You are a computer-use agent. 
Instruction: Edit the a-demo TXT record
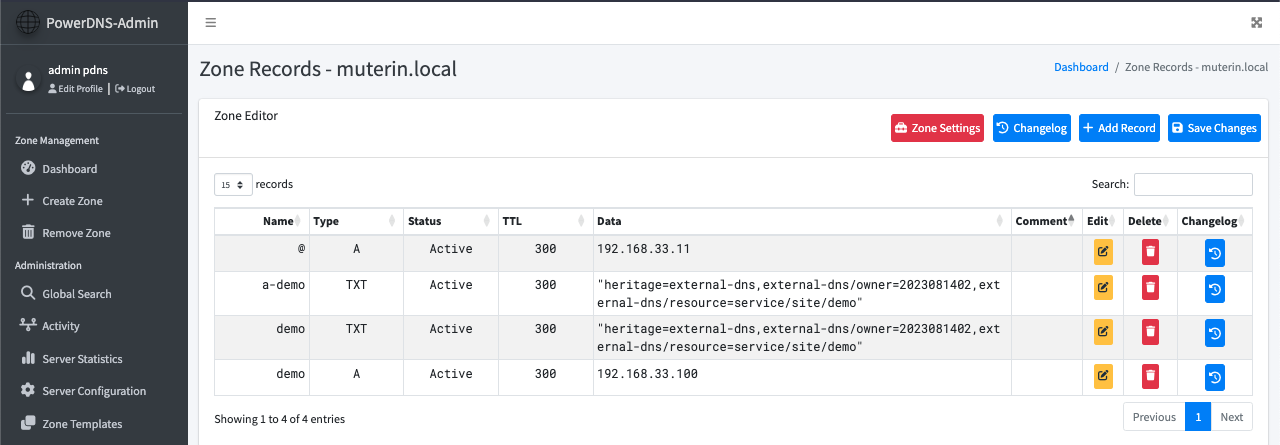1103,289
